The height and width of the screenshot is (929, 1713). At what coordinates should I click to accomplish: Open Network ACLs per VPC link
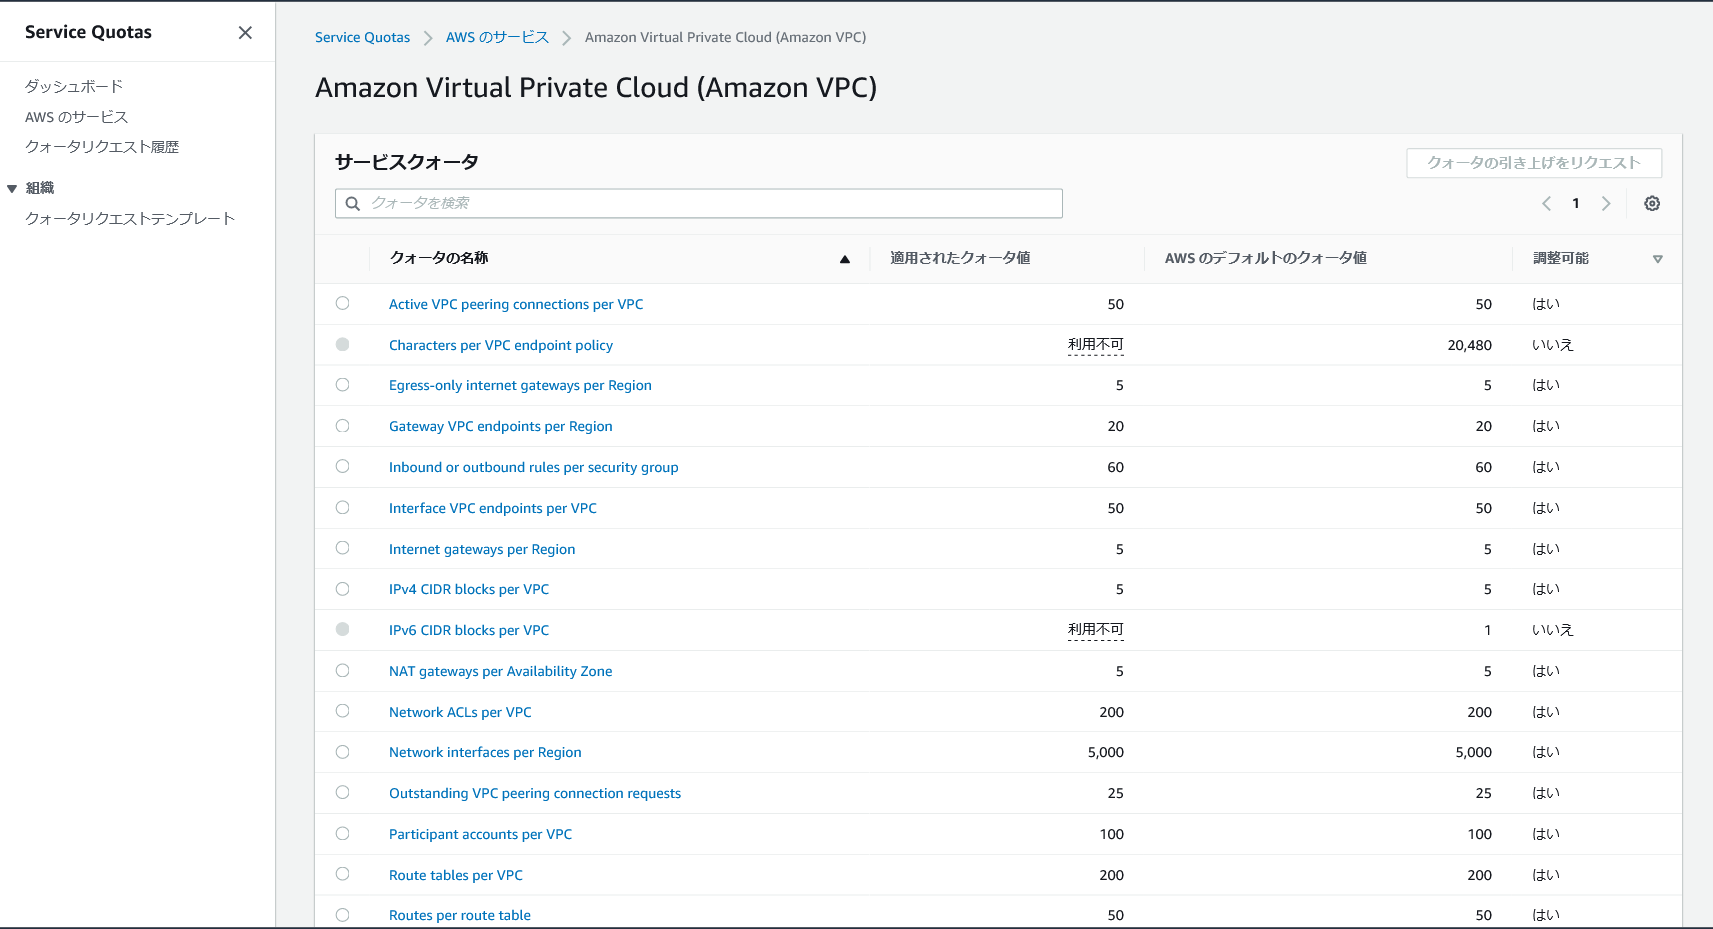click(460, 712)
